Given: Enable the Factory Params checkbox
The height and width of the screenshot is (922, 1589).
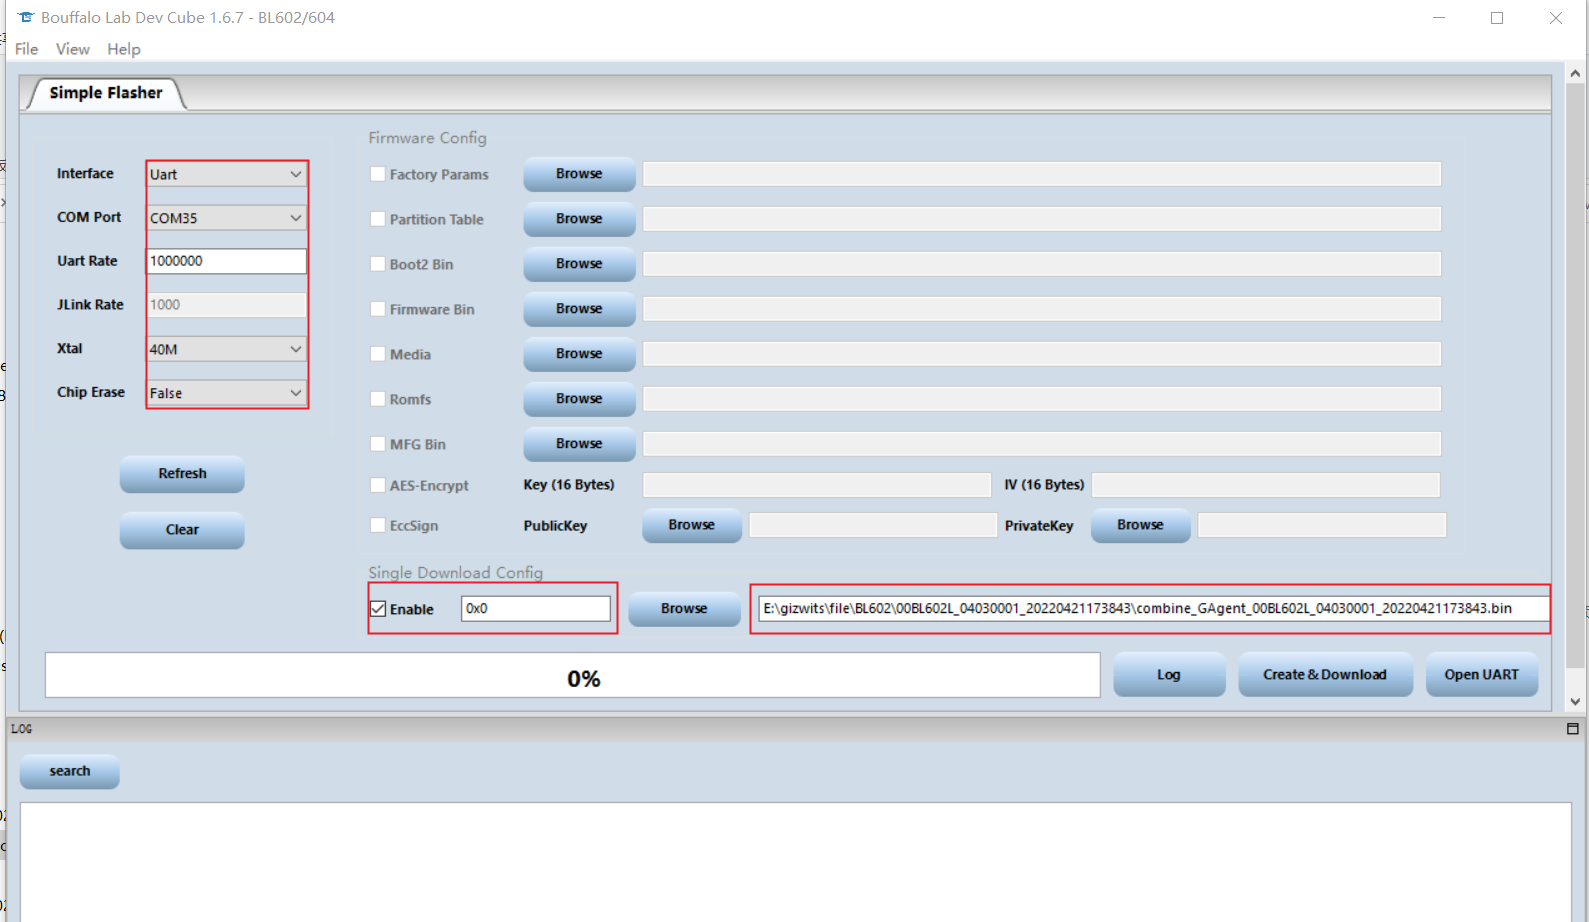Looking at the screenshot, I should (378, 174).
